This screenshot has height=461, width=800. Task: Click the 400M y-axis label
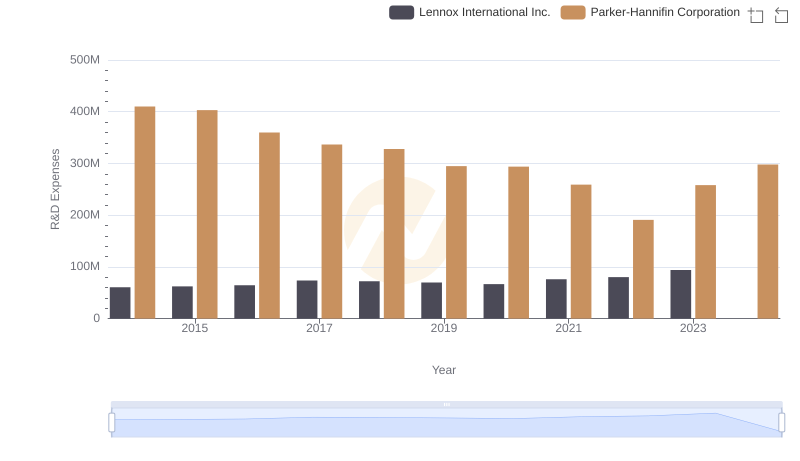[85, 111]
